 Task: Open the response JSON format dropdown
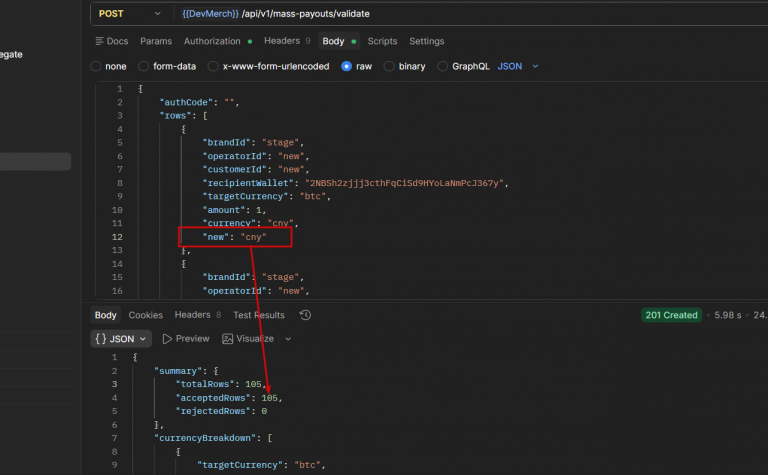[121, 339]
